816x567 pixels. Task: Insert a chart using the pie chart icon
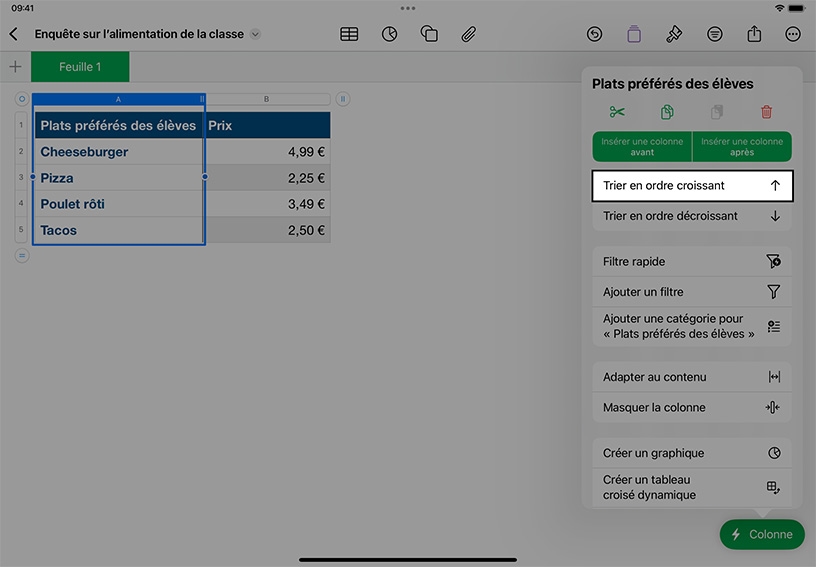389,34
